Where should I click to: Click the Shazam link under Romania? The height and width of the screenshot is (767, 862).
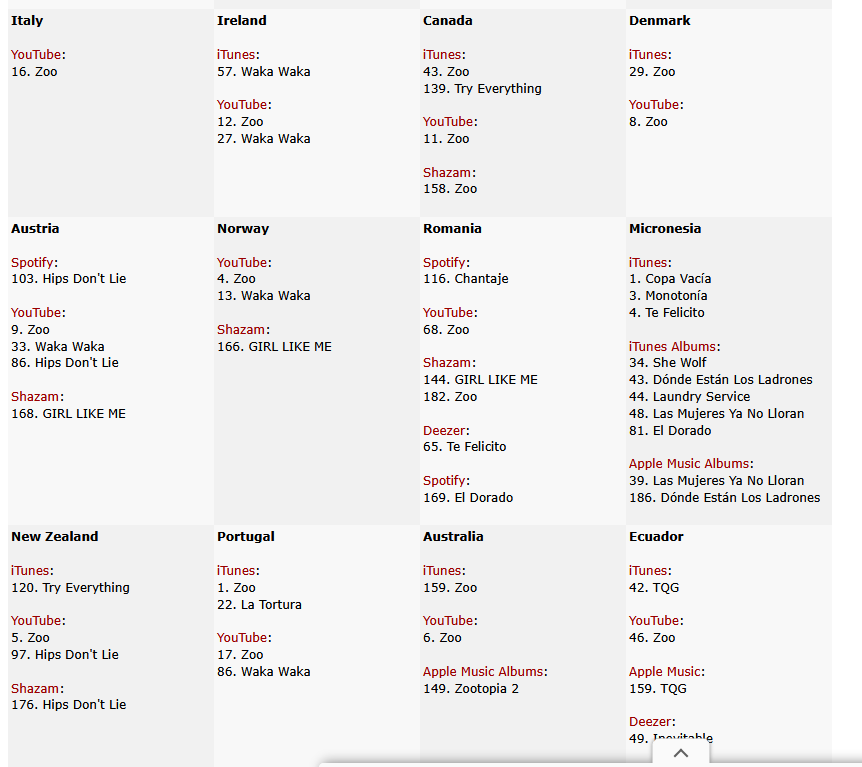click(x=447, y=363)
